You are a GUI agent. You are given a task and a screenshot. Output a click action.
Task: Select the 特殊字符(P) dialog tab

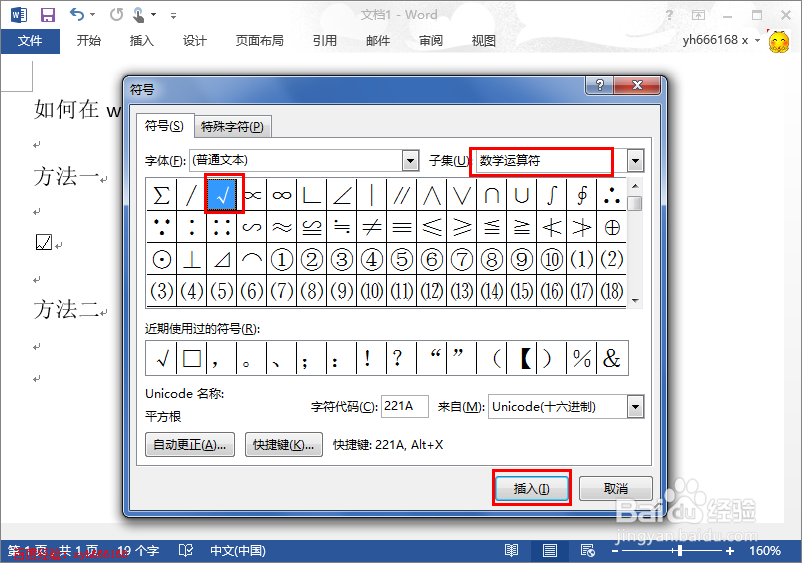232,126
